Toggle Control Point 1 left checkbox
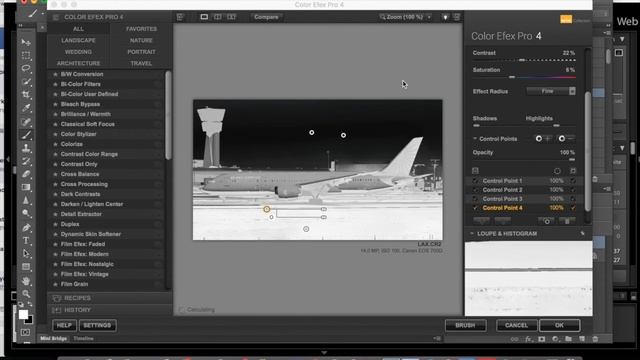The width and height of the screenshot is (640, 360). [x=475, y=180]
